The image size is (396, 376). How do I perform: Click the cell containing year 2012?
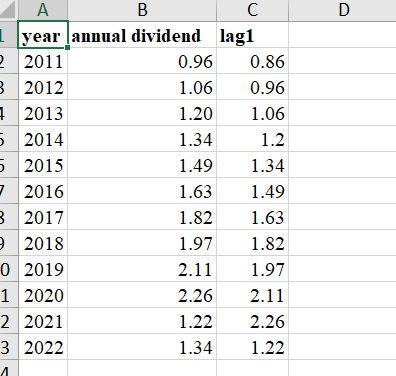(x=43, y=87)
